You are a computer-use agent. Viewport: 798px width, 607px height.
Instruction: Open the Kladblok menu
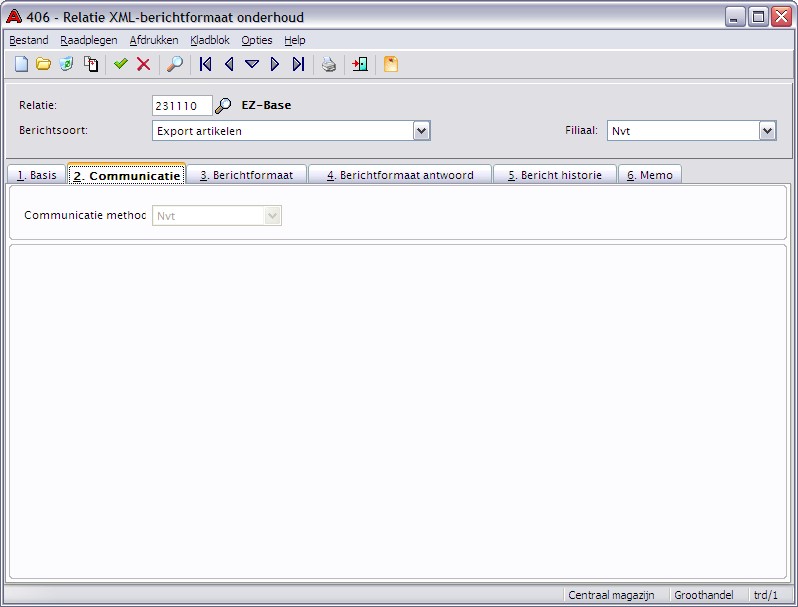tap(210, 40)
